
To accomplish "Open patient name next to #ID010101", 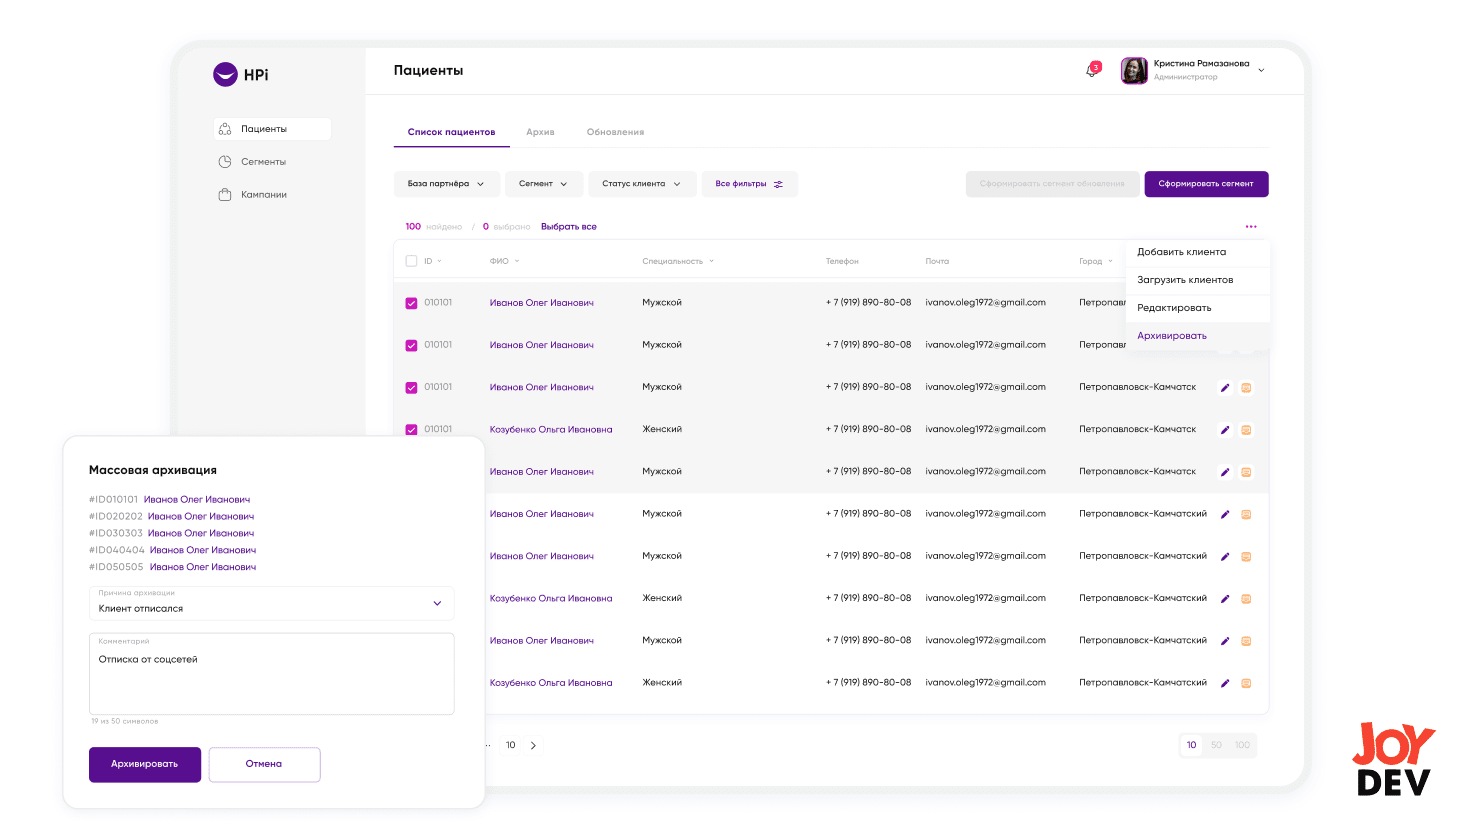I will [197, 500].
